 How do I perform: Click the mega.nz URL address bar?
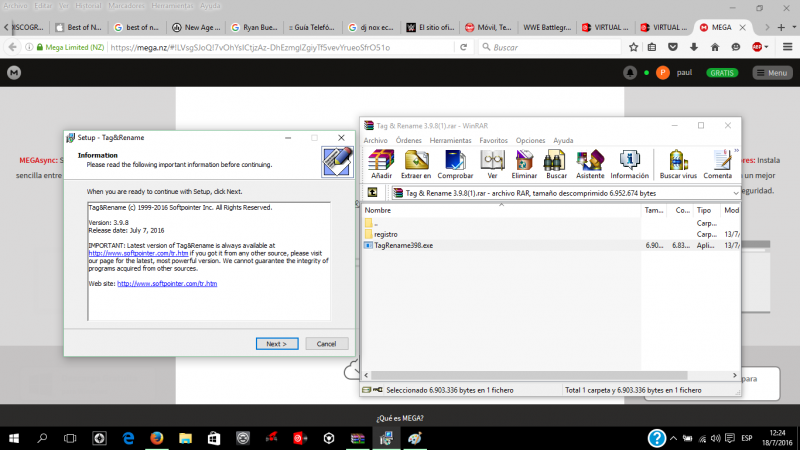coord(281,47)
